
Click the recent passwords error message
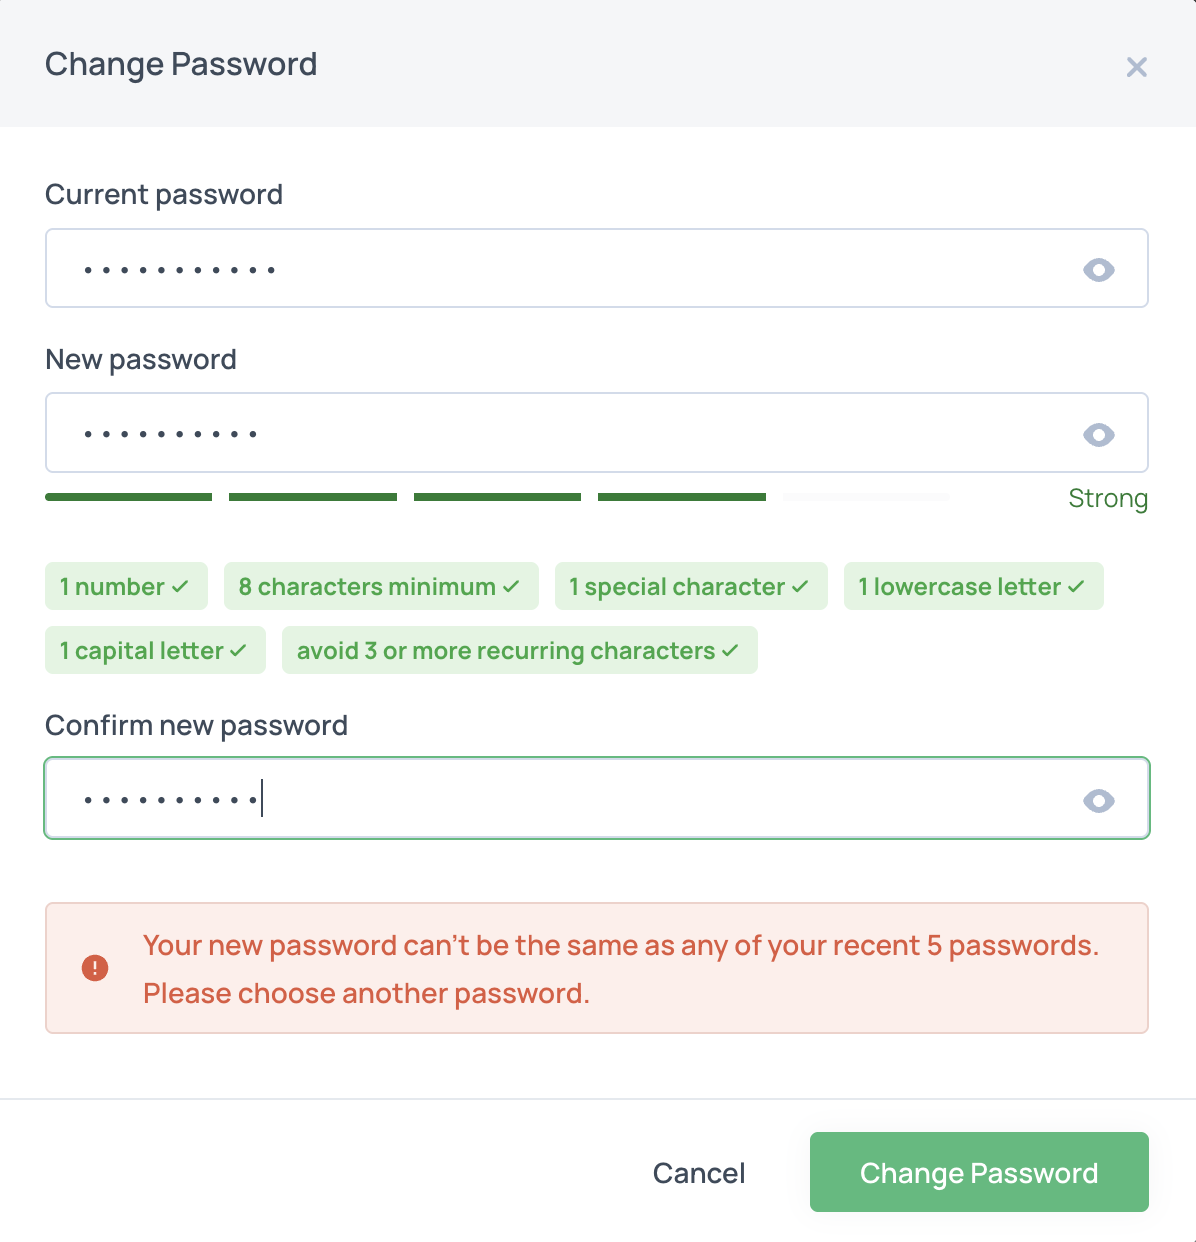pos(620,968)
